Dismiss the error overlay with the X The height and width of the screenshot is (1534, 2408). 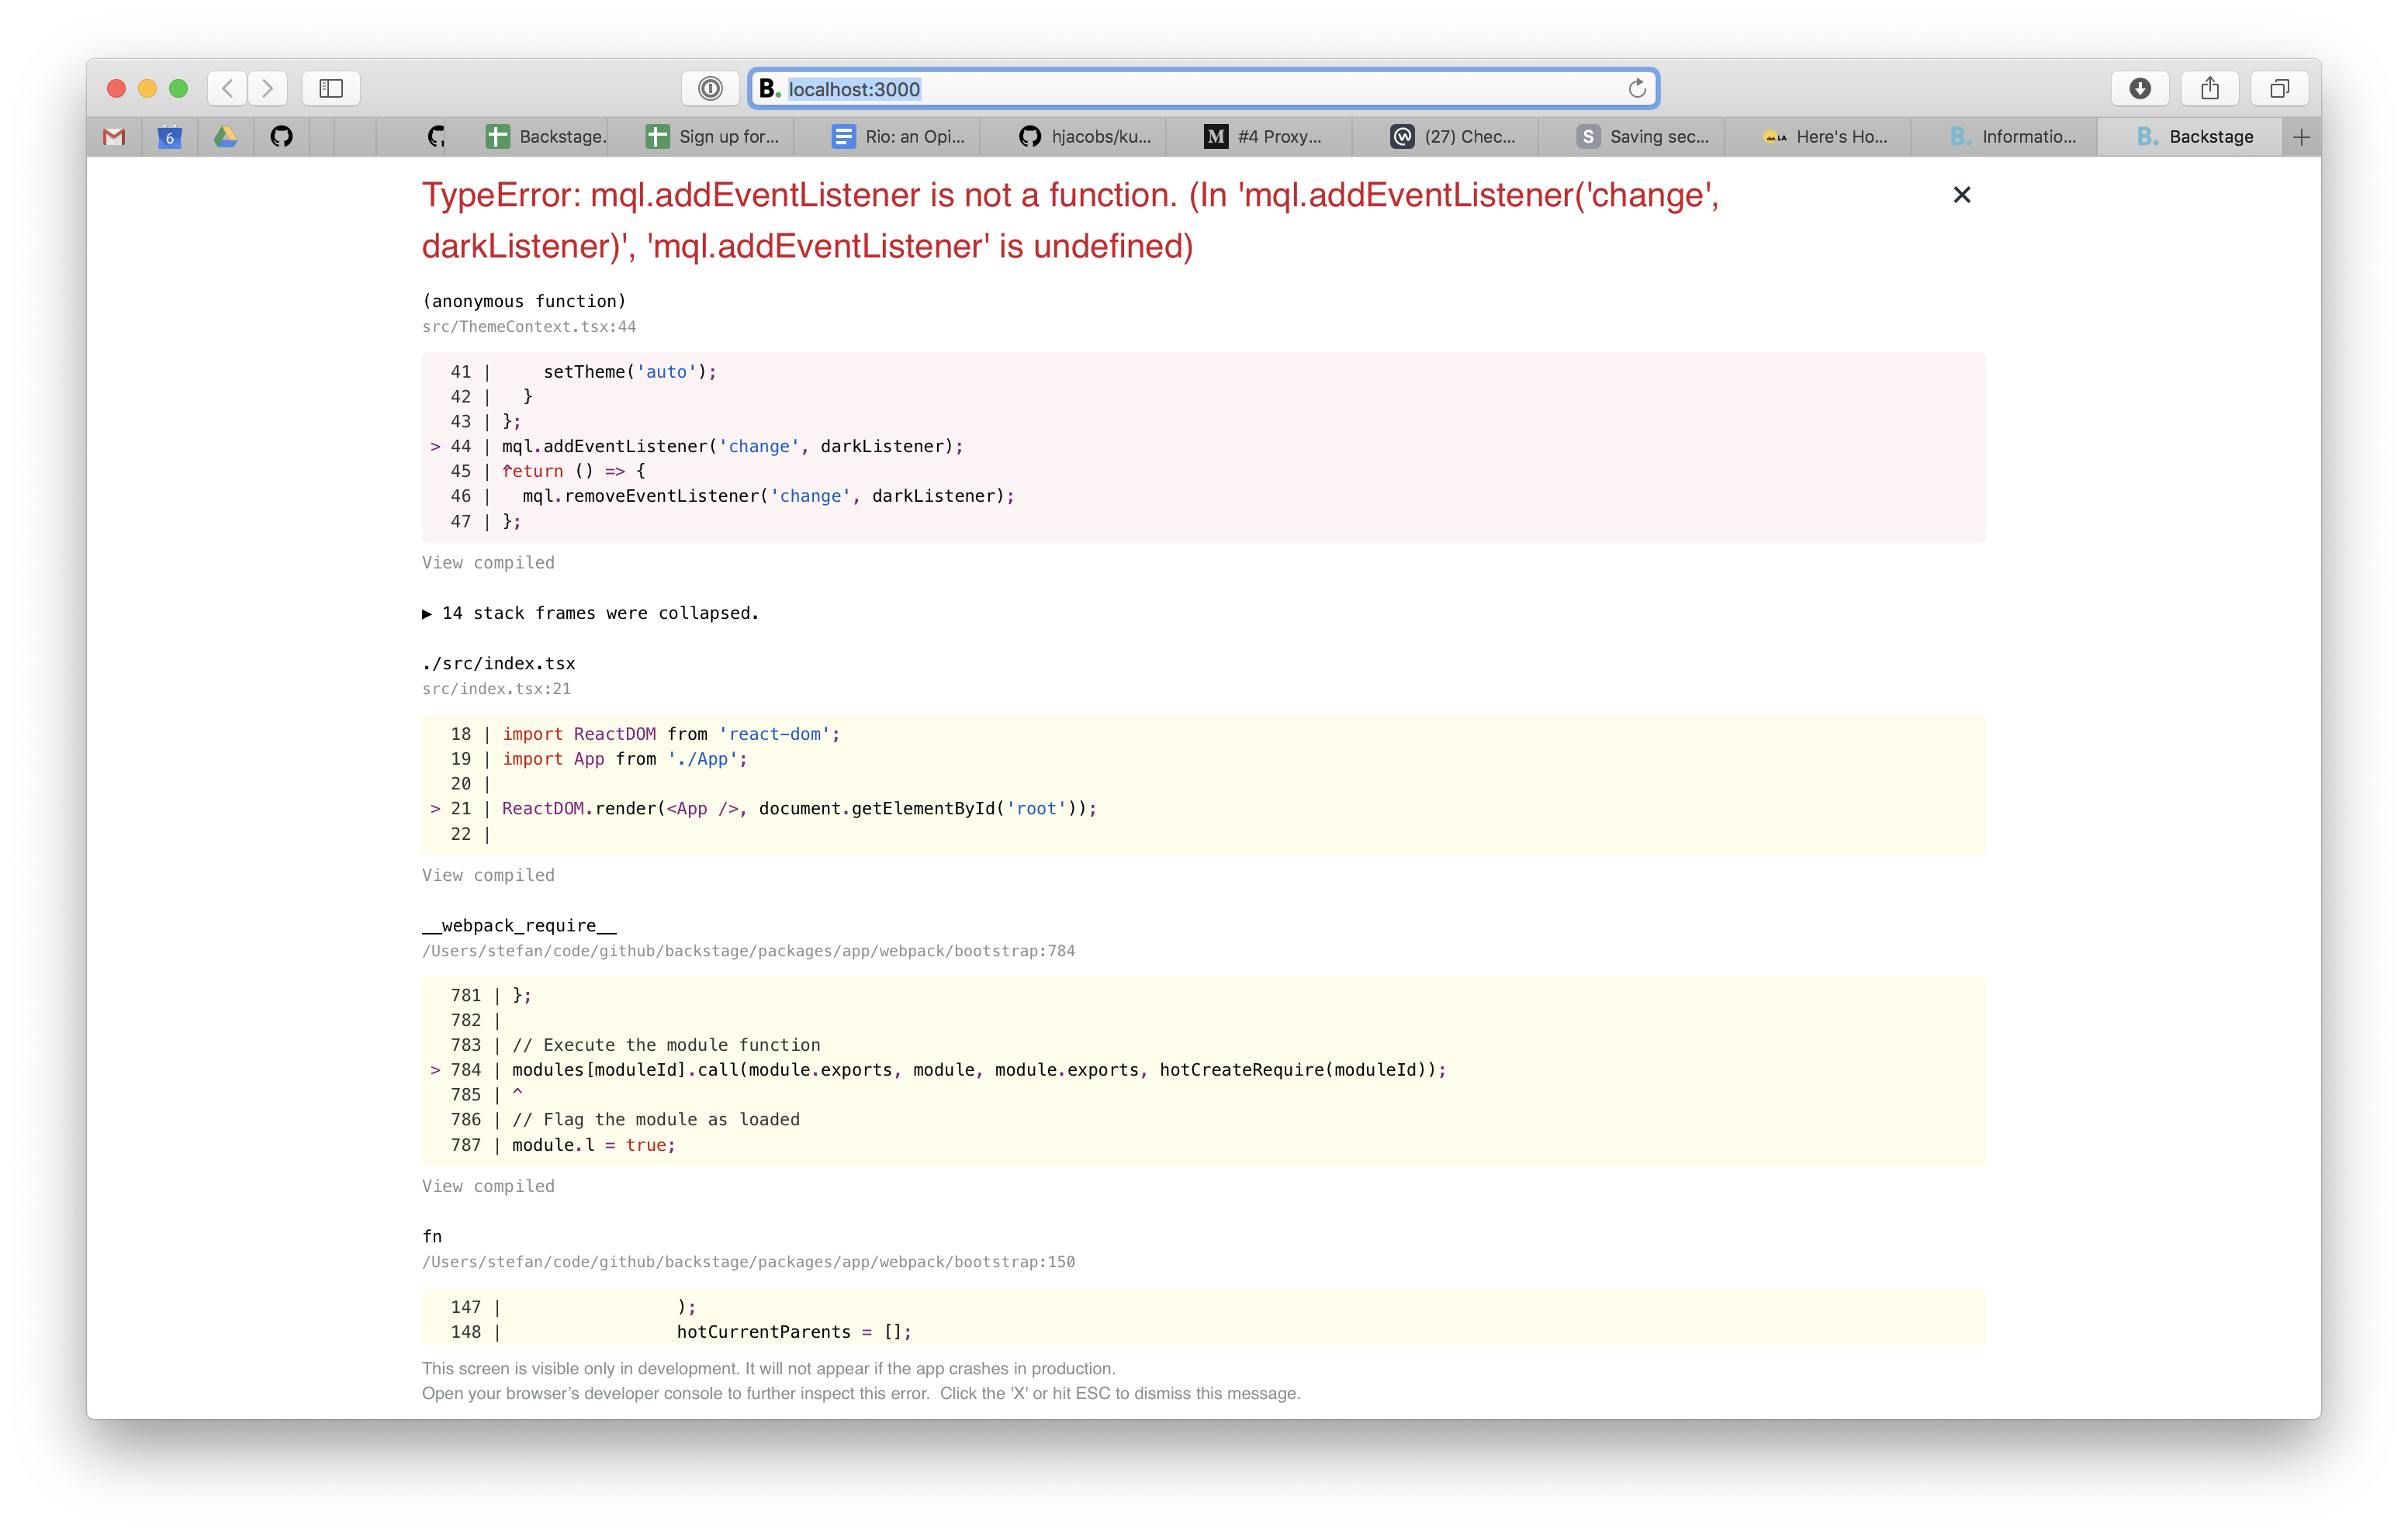pos(1961,195)
